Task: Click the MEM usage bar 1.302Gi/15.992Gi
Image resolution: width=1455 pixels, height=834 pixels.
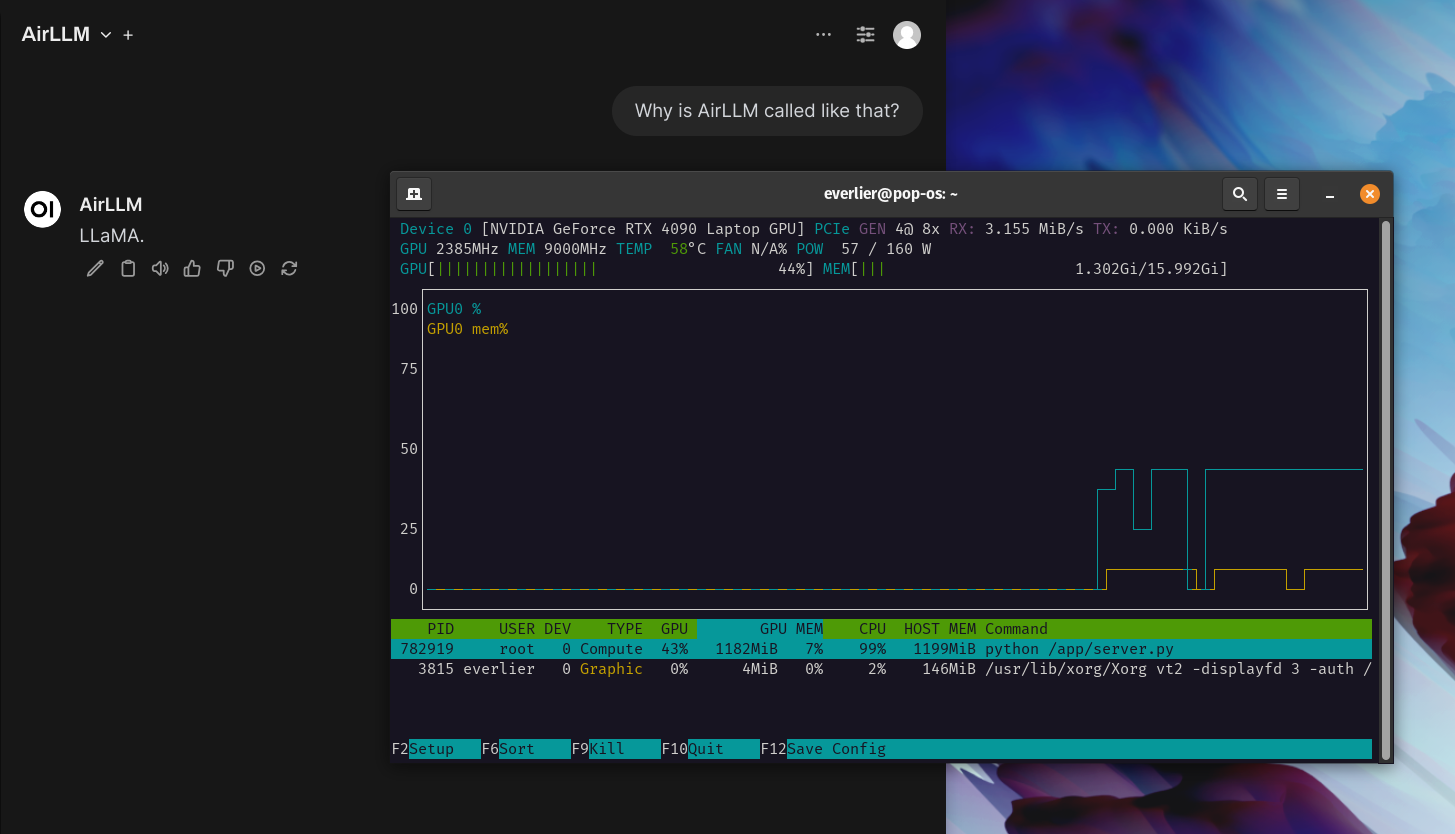Action: point(1025,269)
